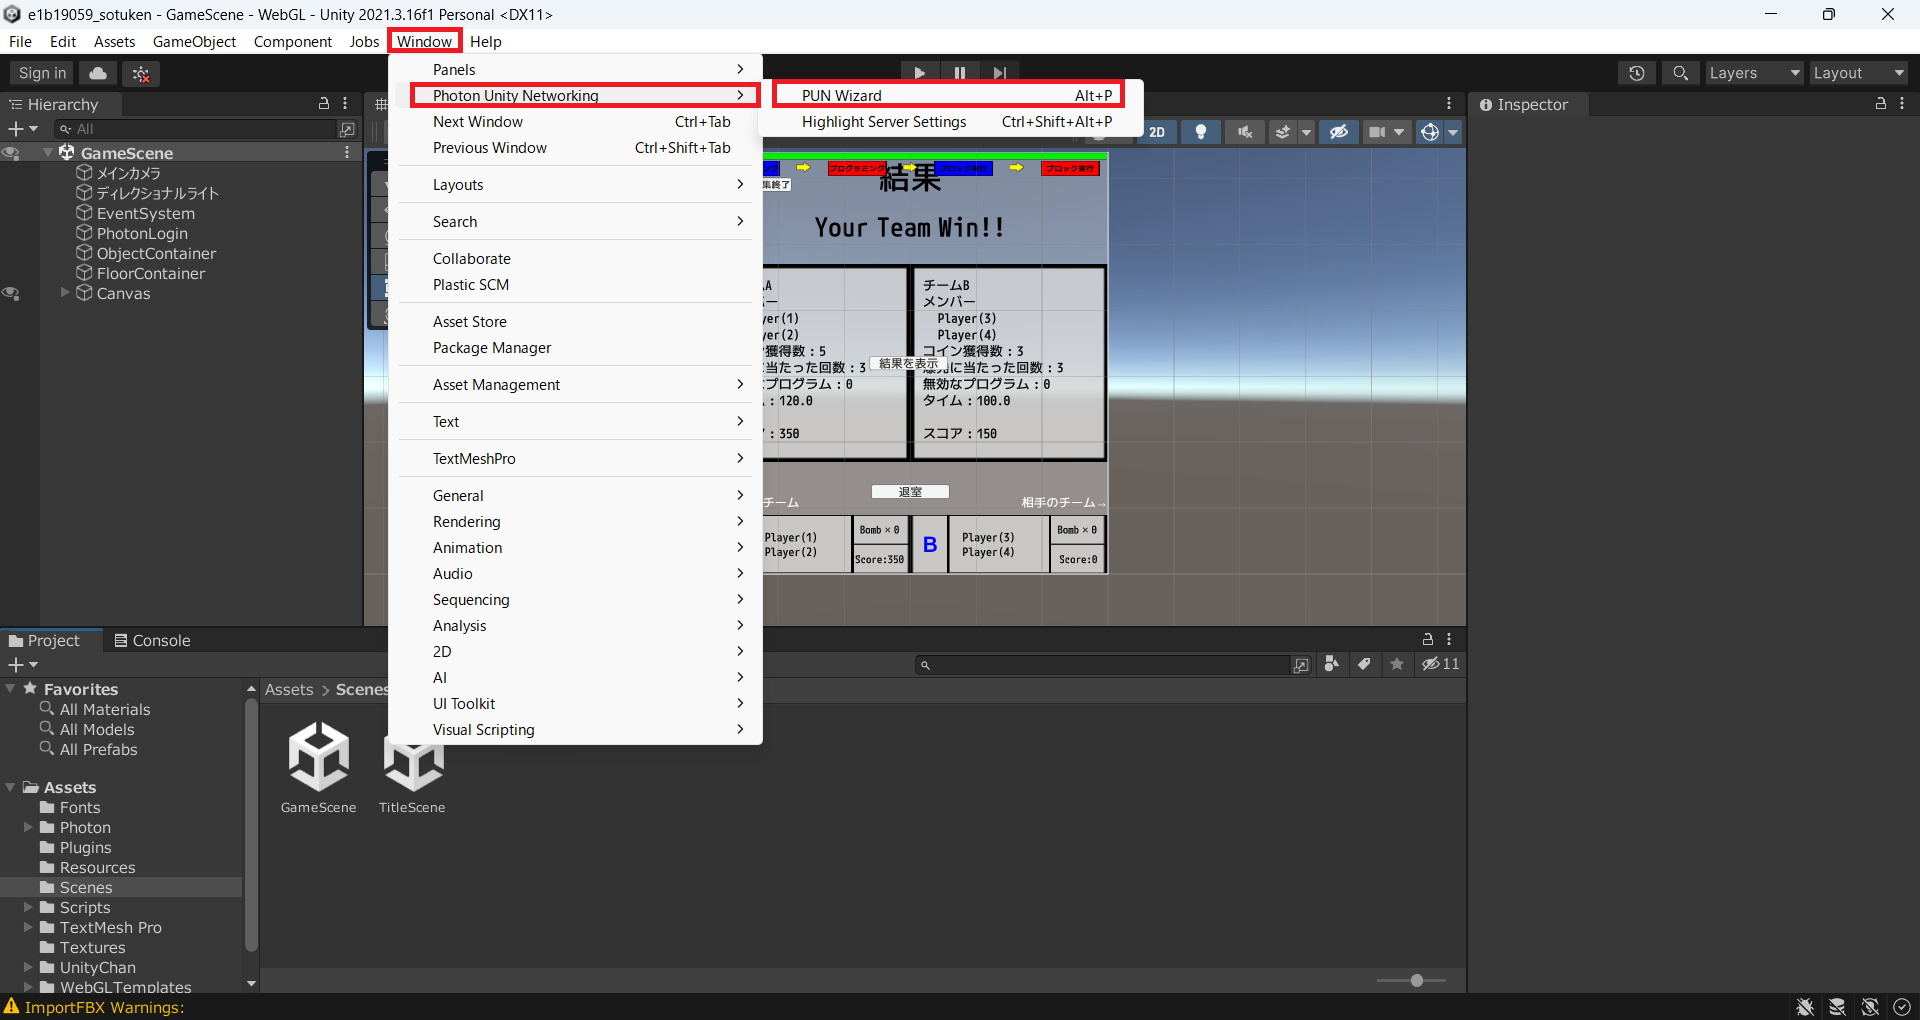
Task: Toggle scene lighting bulb
Action: [x=1201, y=132]
